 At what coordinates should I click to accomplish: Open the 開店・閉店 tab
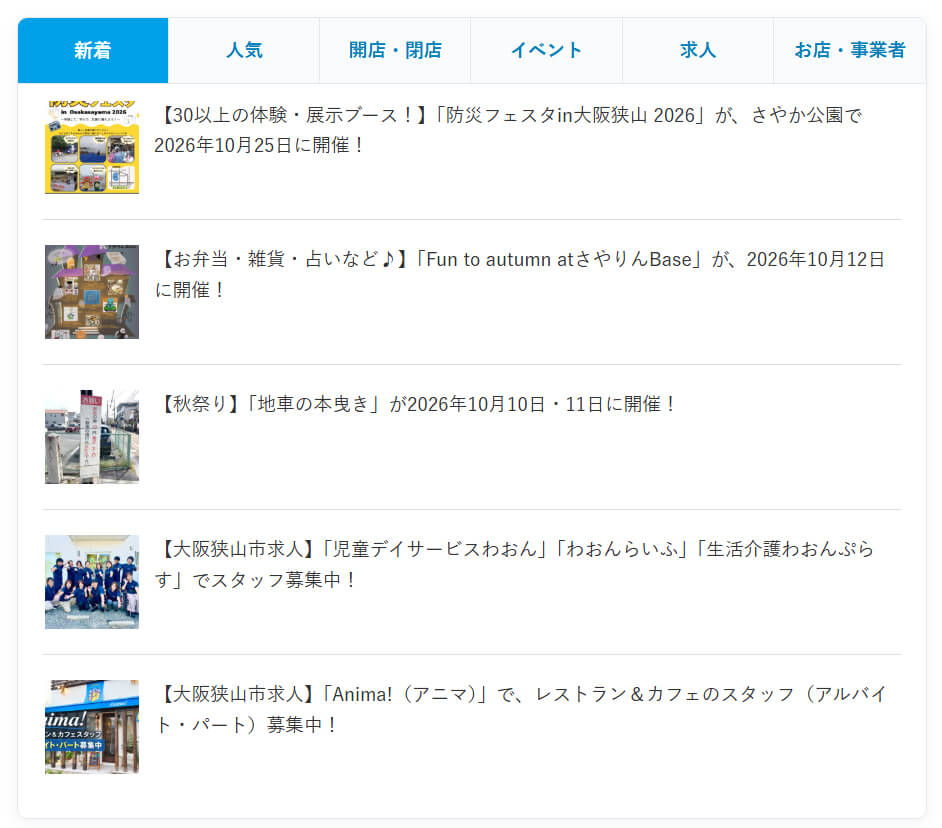click(x=395, y=50)
